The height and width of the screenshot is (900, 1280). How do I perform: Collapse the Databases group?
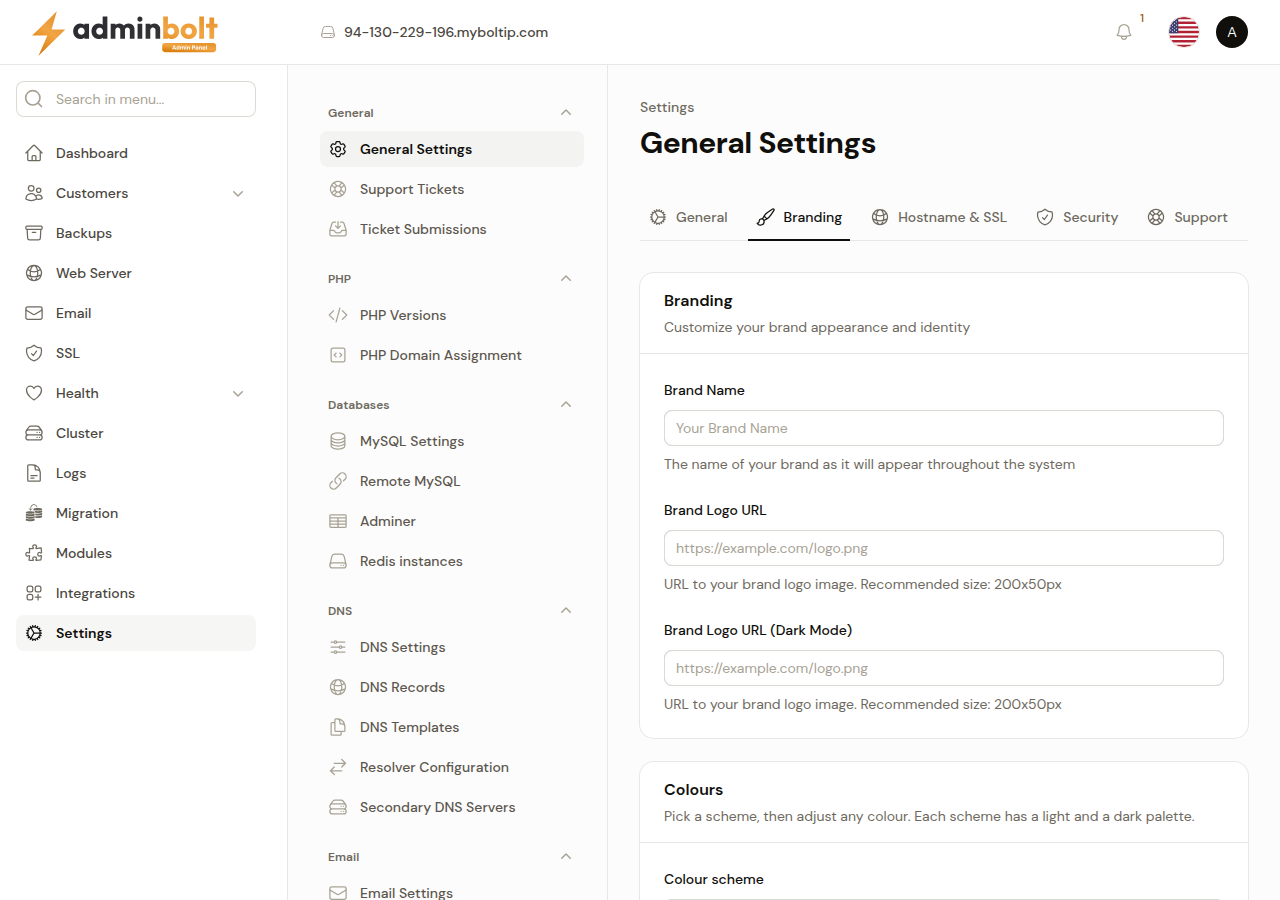tap(566, 405)
